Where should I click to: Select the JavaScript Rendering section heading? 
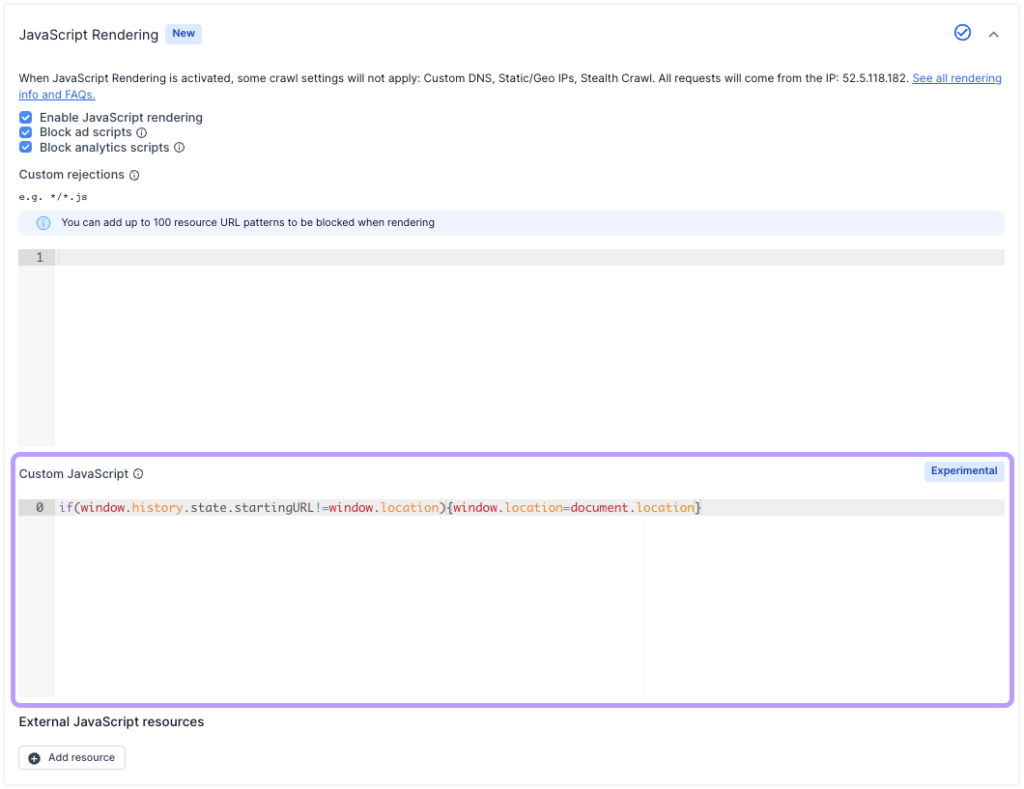click(87, 33)
